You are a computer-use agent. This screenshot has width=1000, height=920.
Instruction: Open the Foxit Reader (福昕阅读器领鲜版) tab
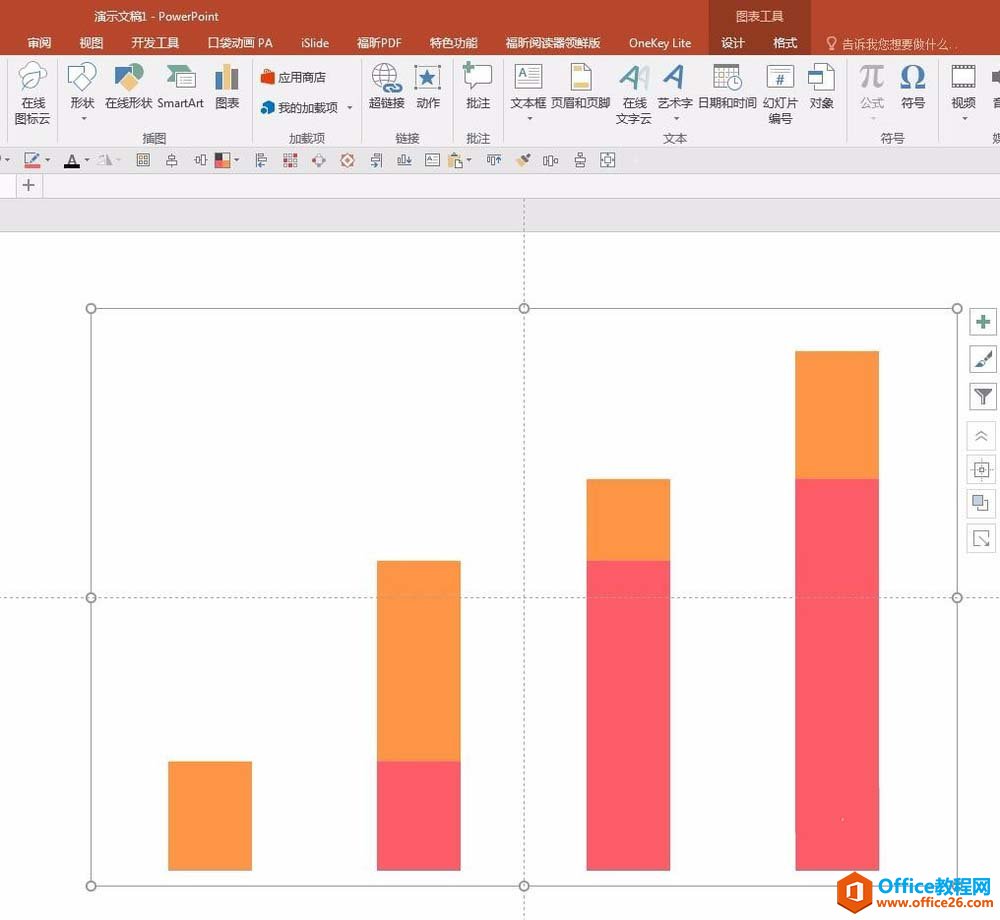[x=553, y=43]
